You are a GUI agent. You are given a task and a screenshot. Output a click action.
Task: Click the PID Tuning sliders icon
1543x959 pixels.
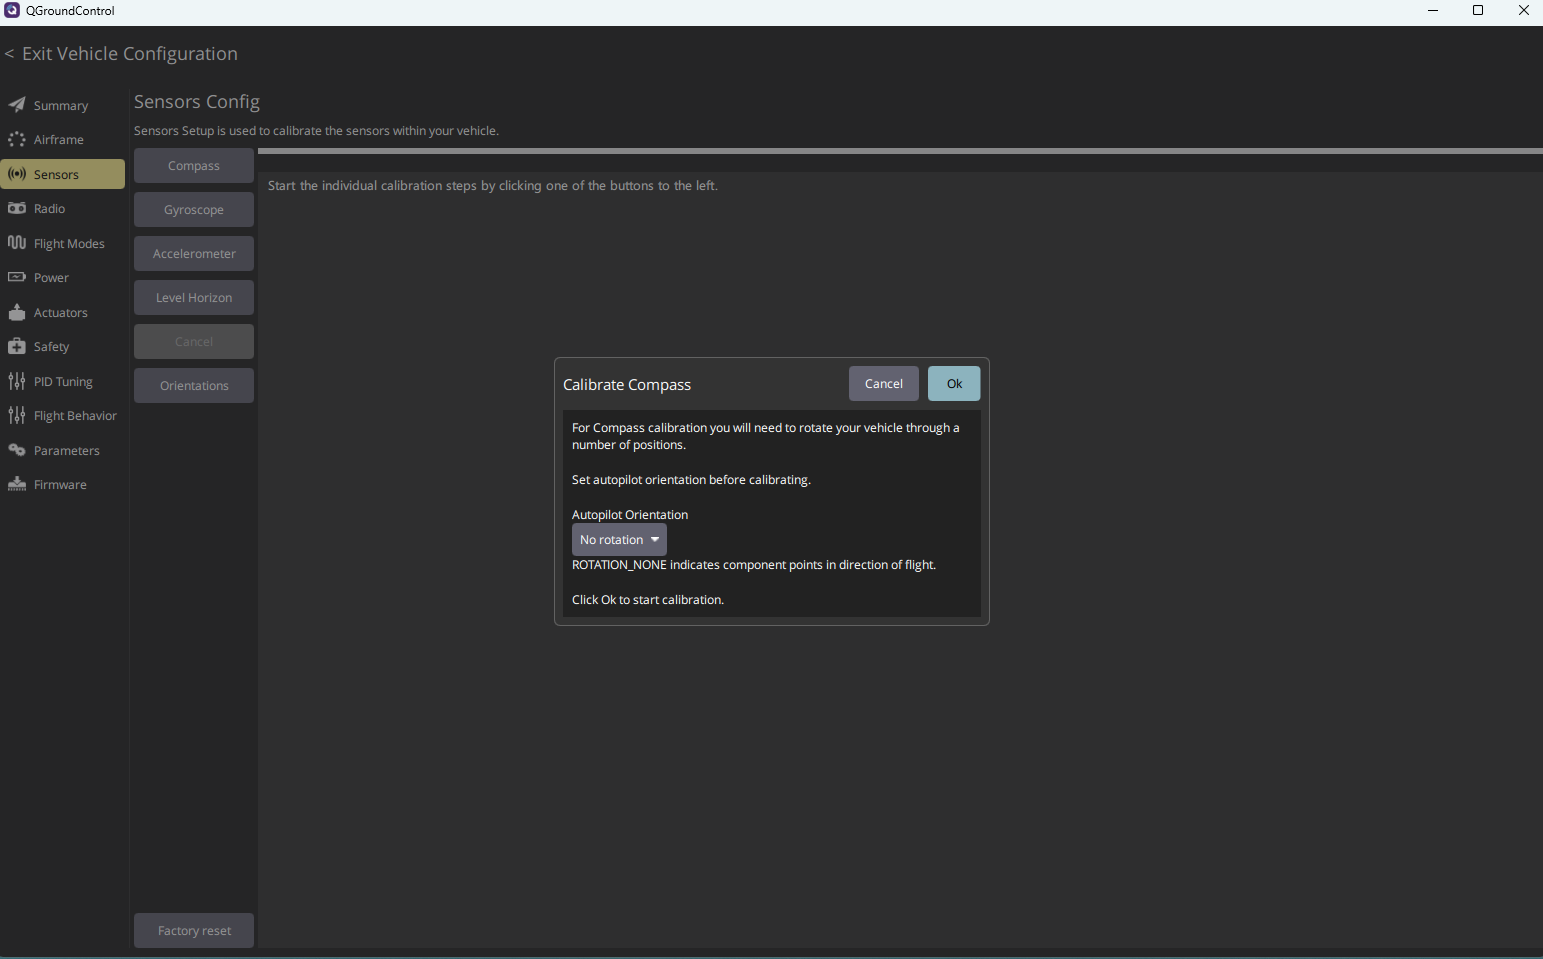point(17,381)
